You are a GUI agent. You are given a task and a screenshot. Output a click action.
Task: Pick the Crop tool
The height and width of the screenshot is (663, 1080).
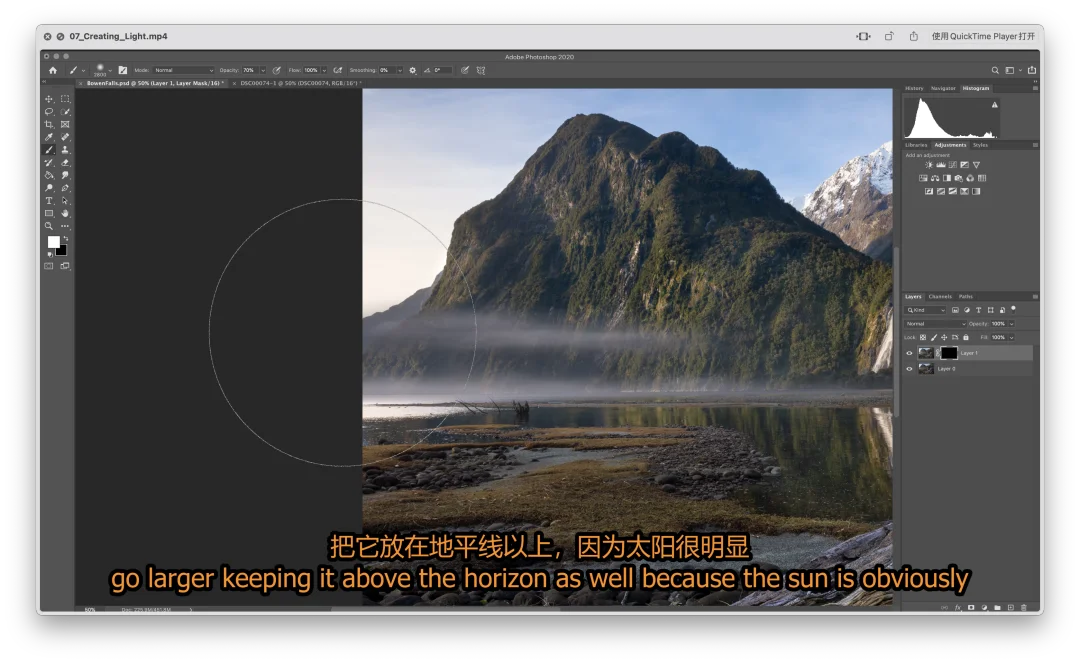(x=49, y=124)
